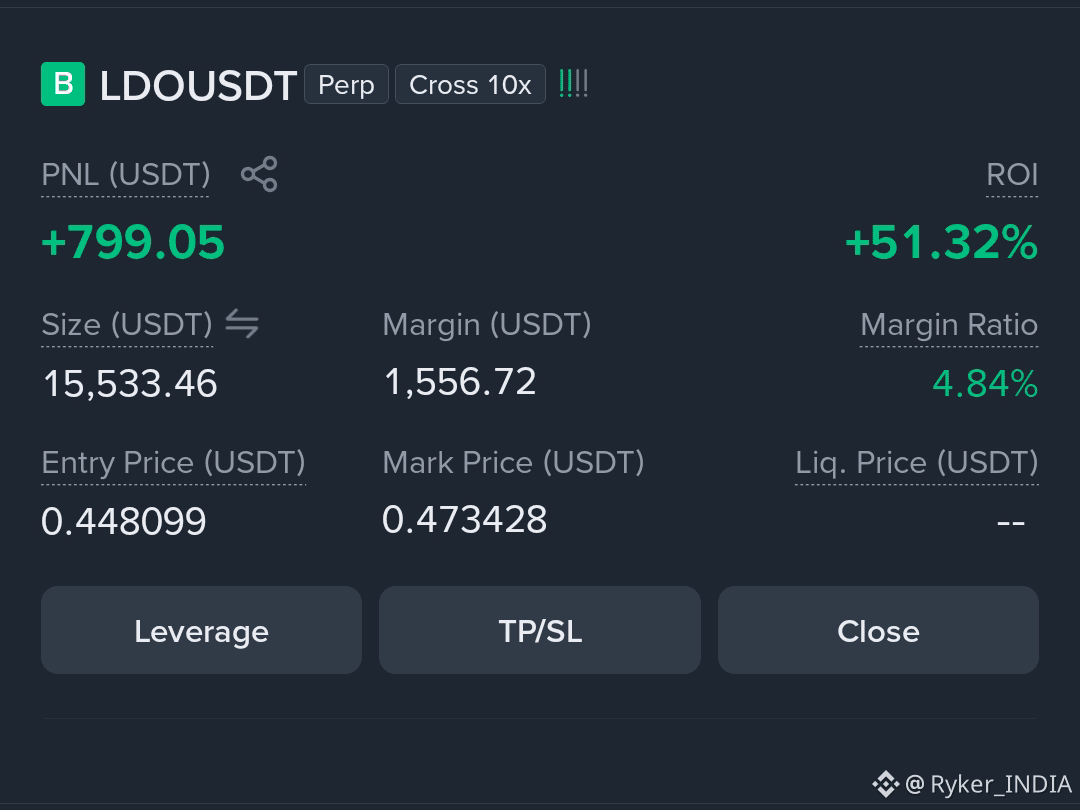Click the +799.05 PNL value

click(x=133, y=242)
